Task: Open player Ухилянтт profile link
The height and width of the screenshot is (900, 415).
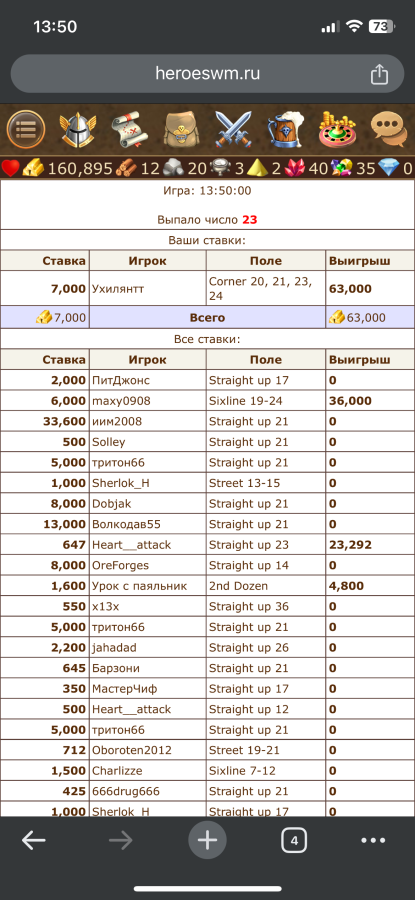Action: (118, 289)
